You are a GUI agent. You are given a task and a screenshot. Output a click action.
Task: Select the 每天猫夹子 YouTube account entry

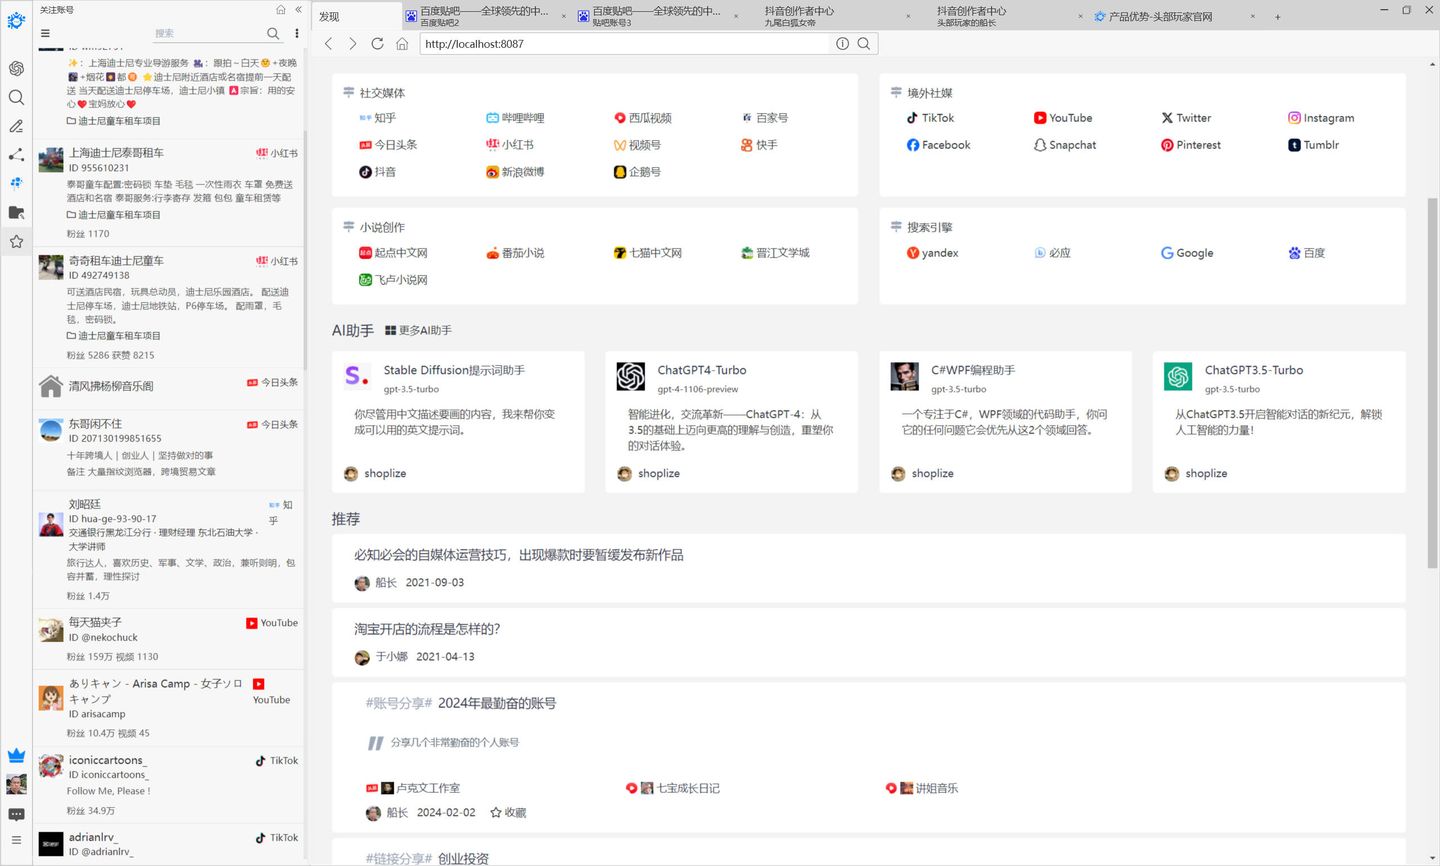click(x=168, y=639)
